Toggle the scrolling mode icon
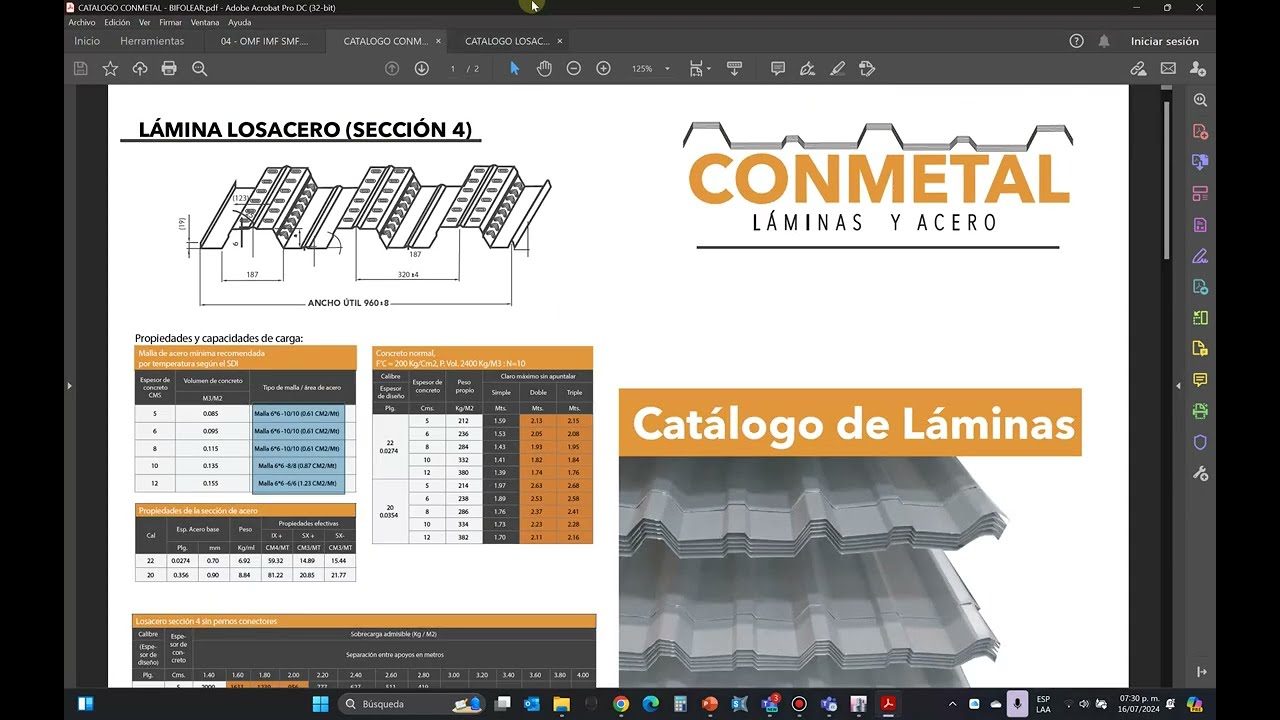1280x720 pixels. 734,68
